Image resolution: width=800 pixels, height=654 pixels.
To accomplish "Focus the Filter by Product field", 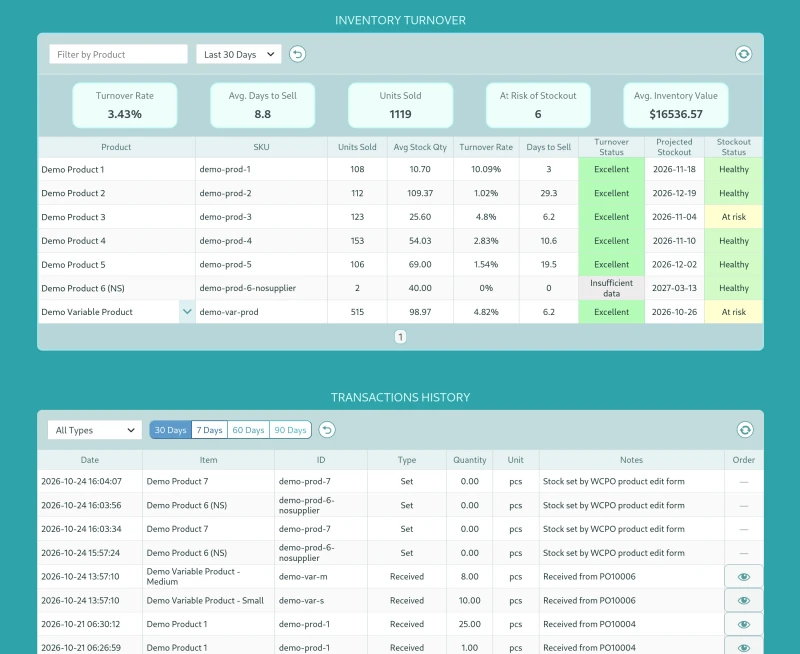I will pyautogui.click(x=118, y=55).
